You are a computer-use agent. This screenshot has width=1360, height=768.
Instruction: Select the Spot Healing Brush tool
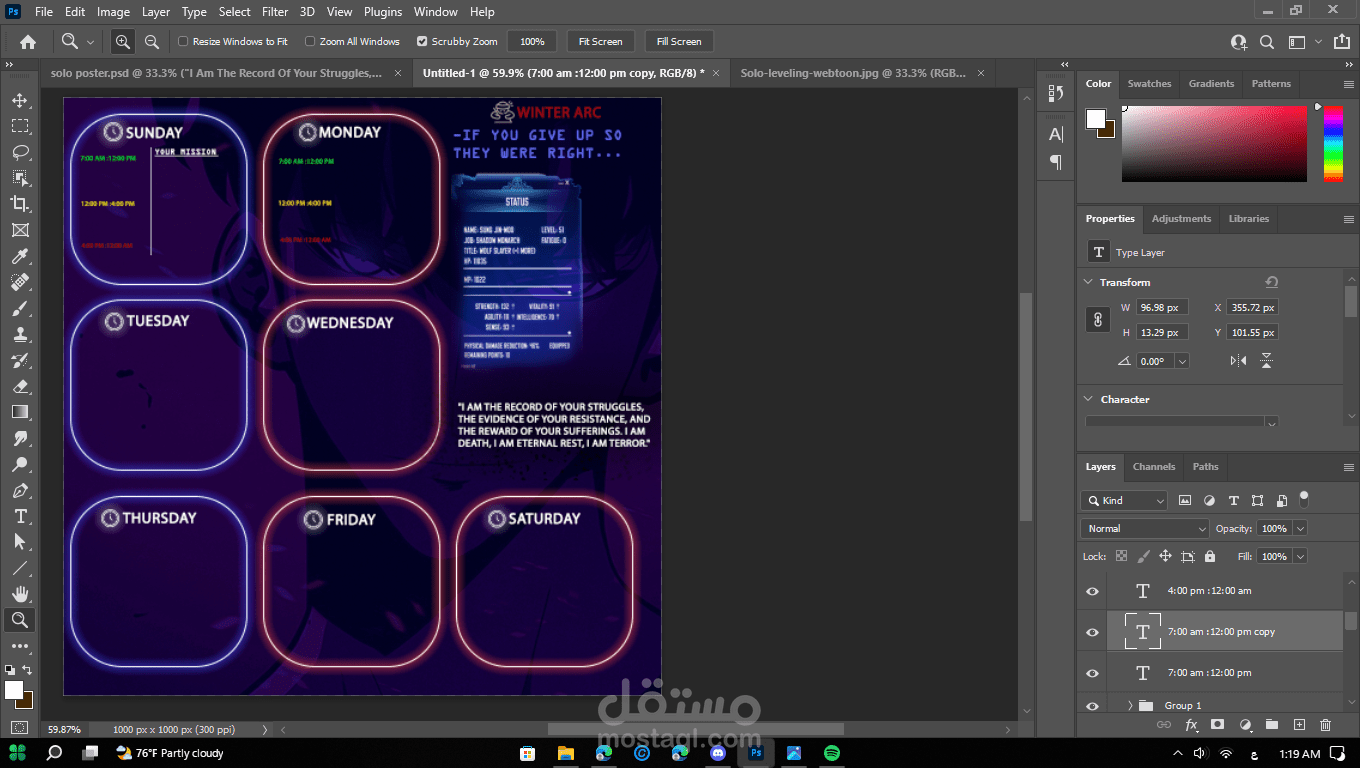(20, 282)
